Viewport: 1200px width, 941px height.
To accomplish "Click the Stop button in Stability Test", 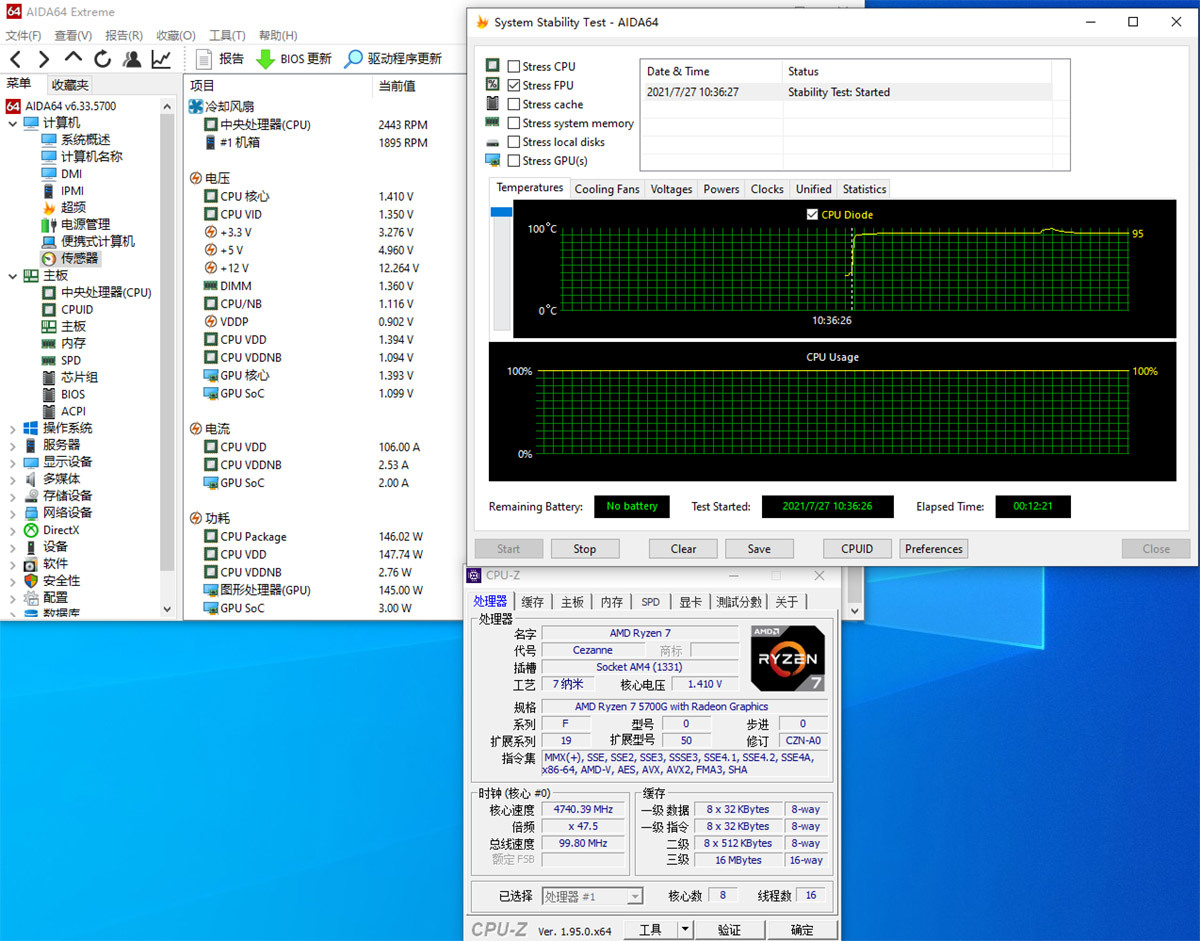I will coord(585,548).
